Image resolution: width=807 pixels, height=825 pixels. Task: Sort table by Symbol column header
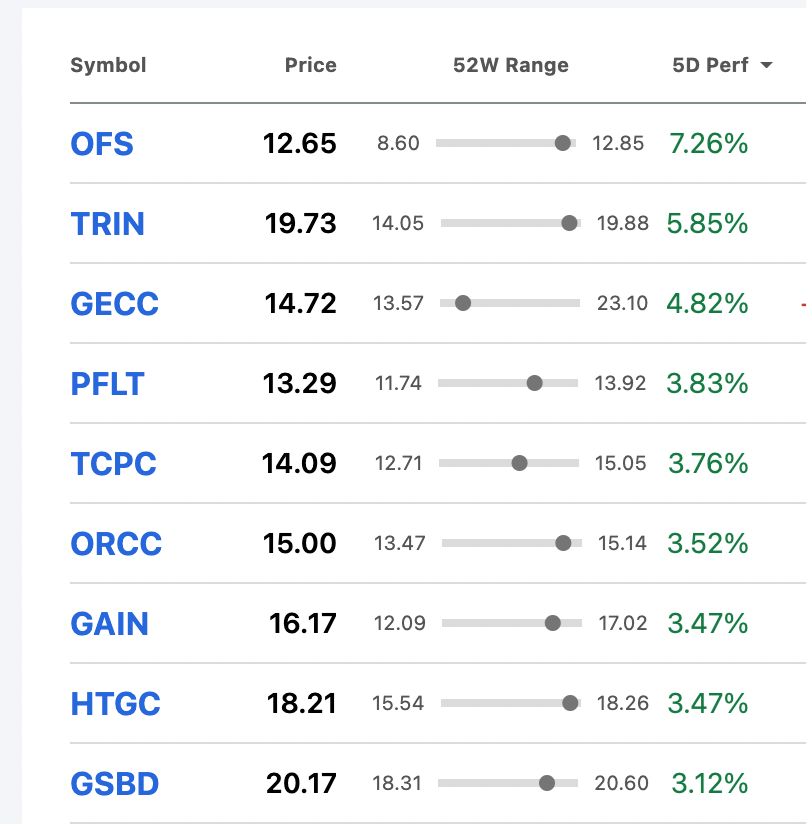click(108, 66)
